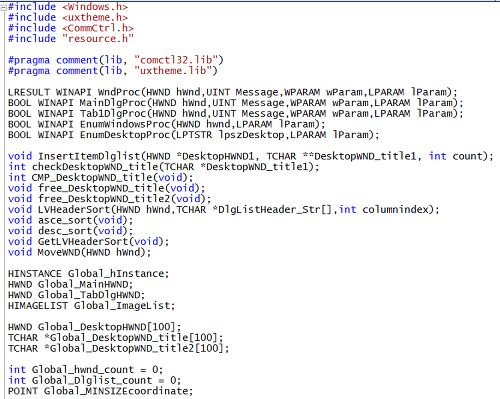
Task: Click the checkDesktopWND_title declaration line
Action: (164, 167)
